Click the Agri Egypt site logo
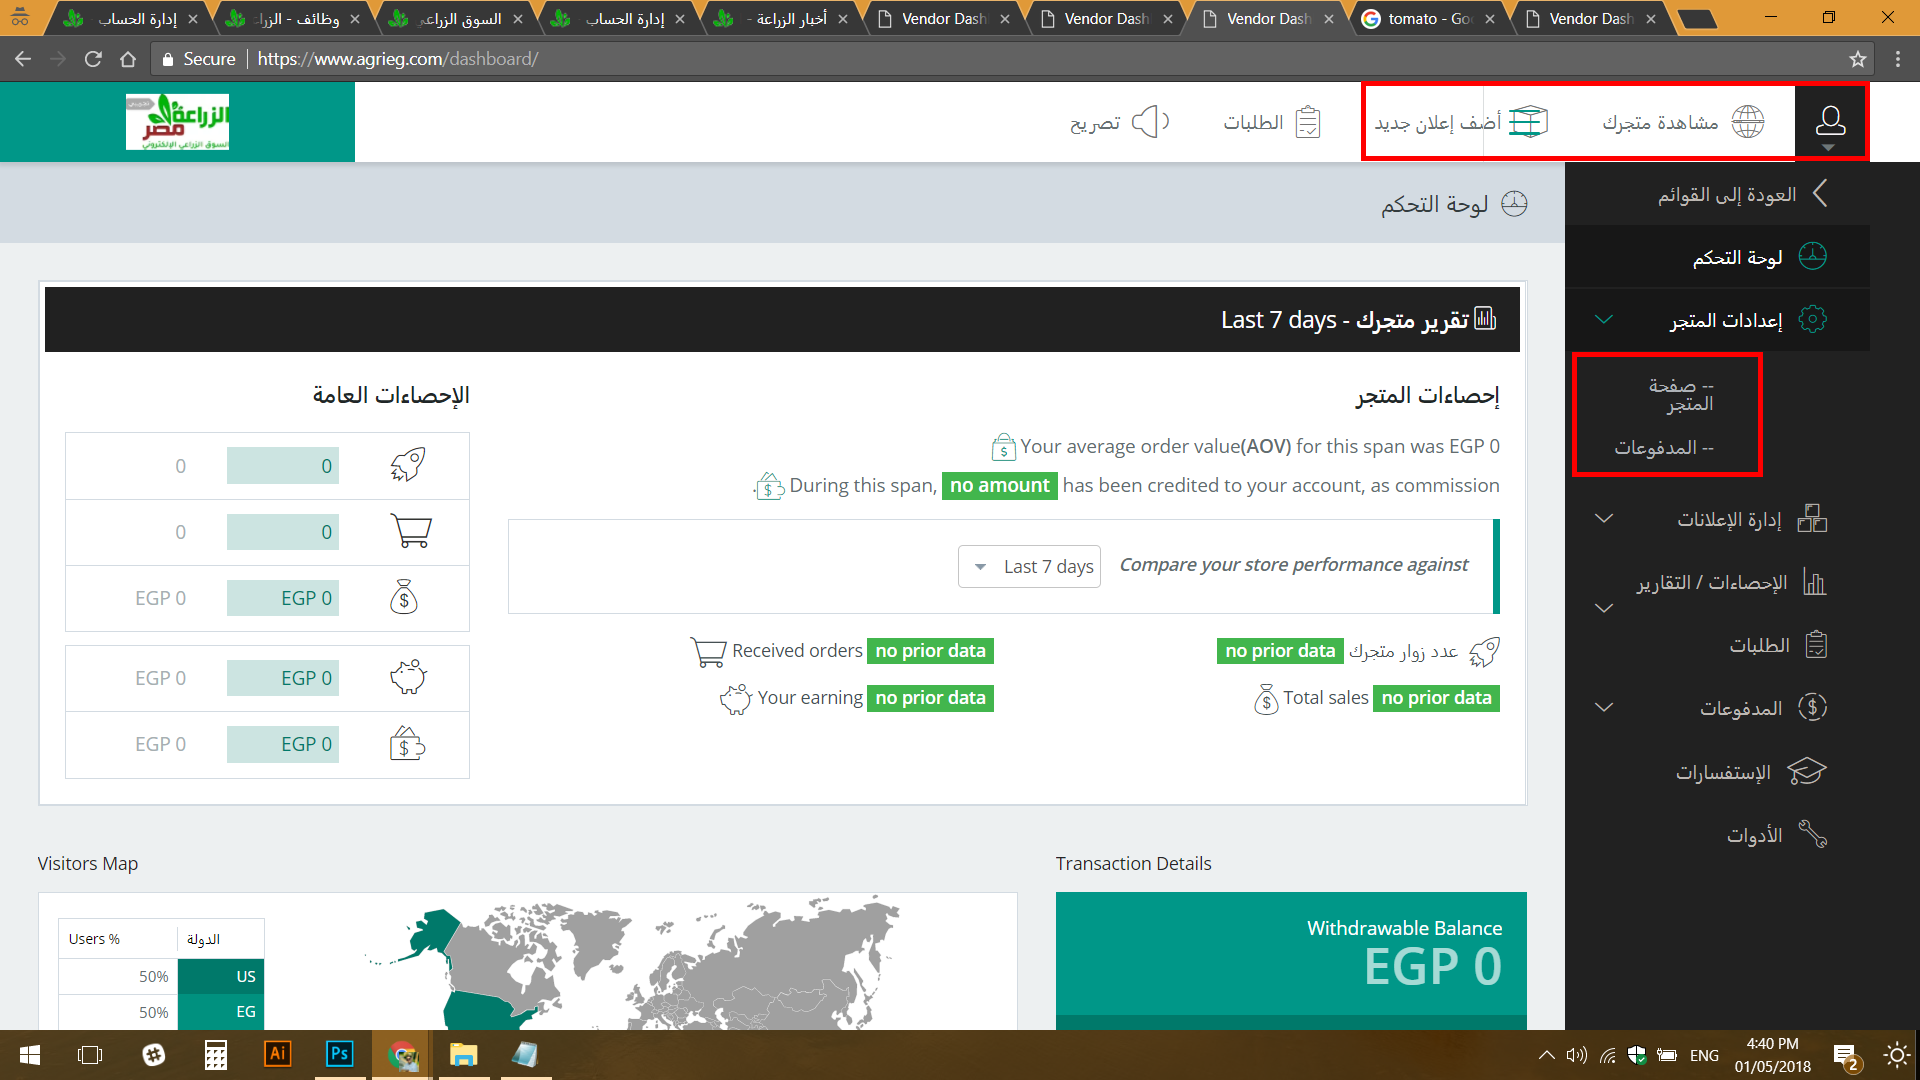The width and height of the screenshot is (1920, 1080). 177,122
